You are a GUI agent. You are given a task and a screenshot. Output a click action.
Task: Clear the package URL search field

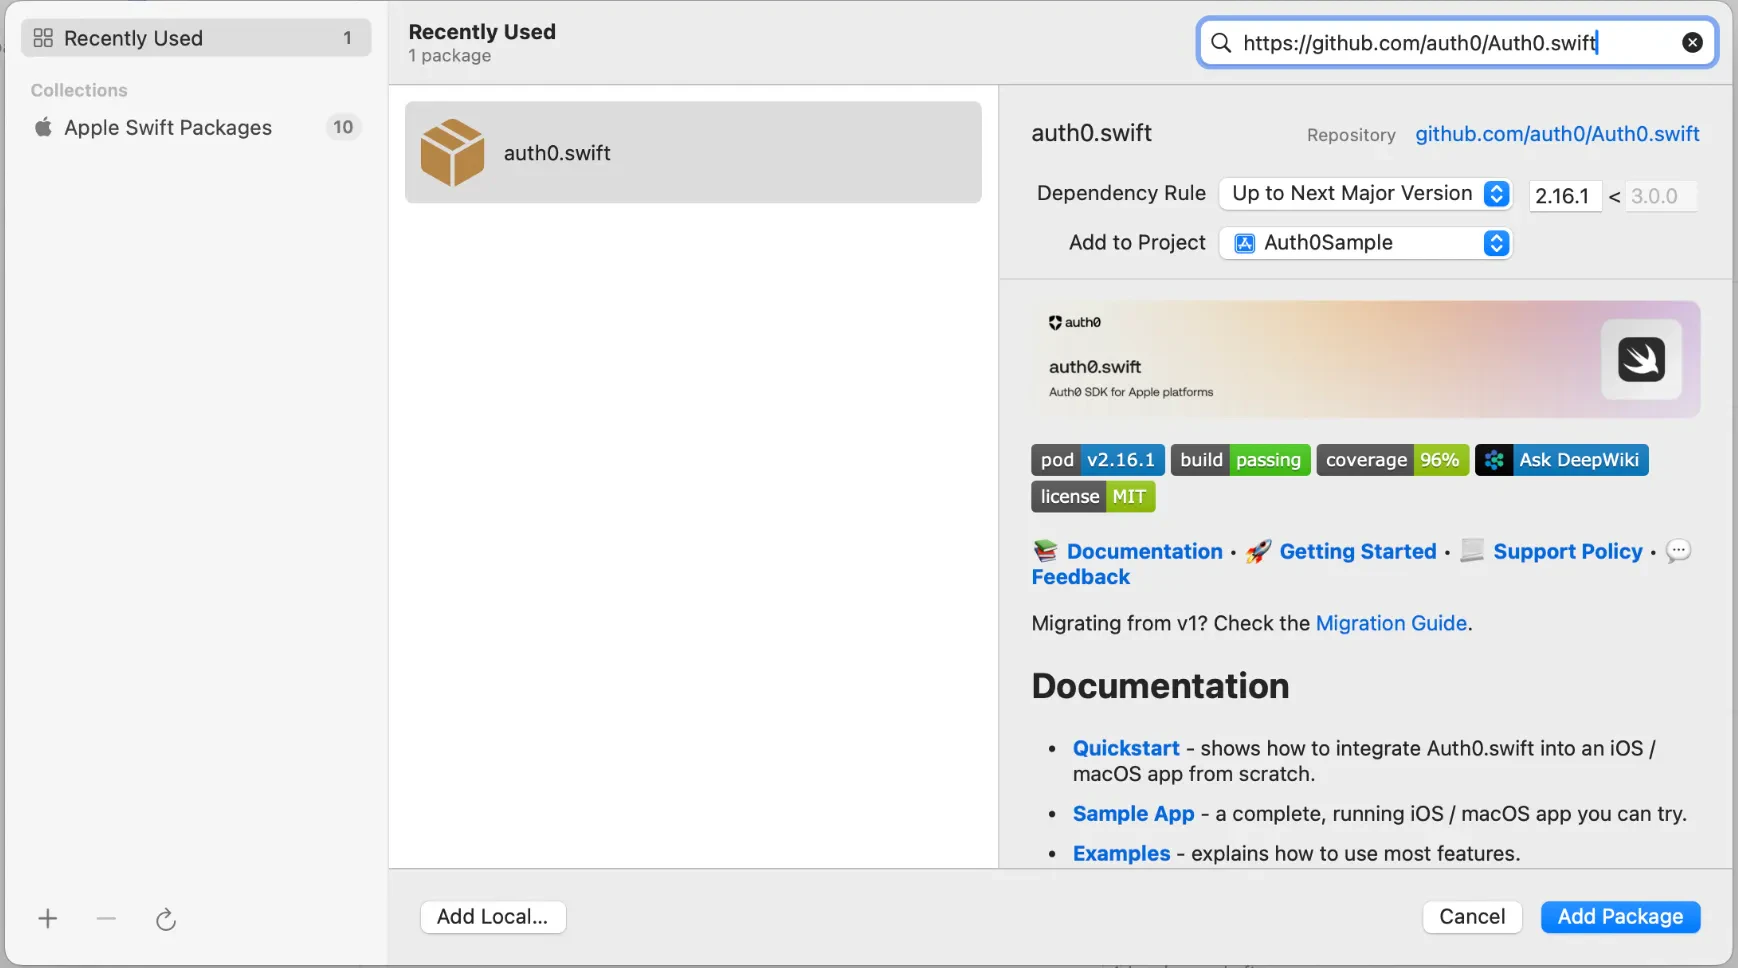point(1692,42)
